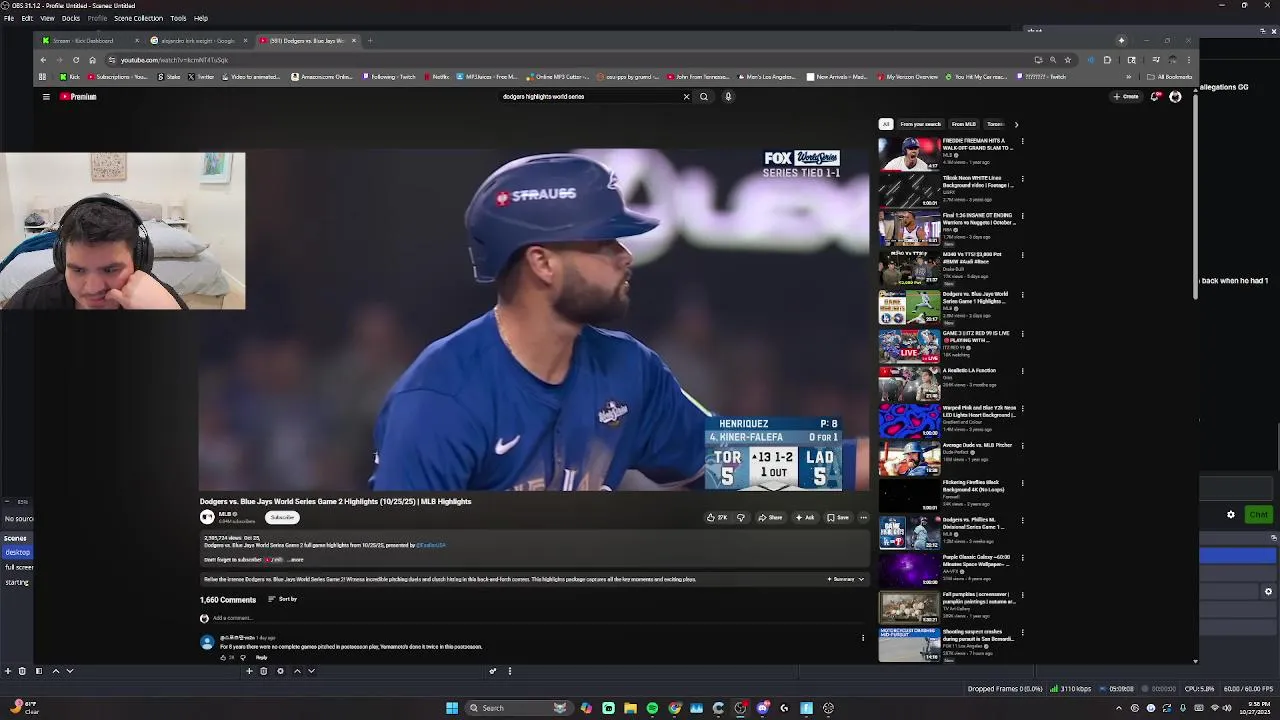Switch to the alejandro kirk weight Google tab
Viewport: 1280px width, 720px height.
tap(198, 41)
